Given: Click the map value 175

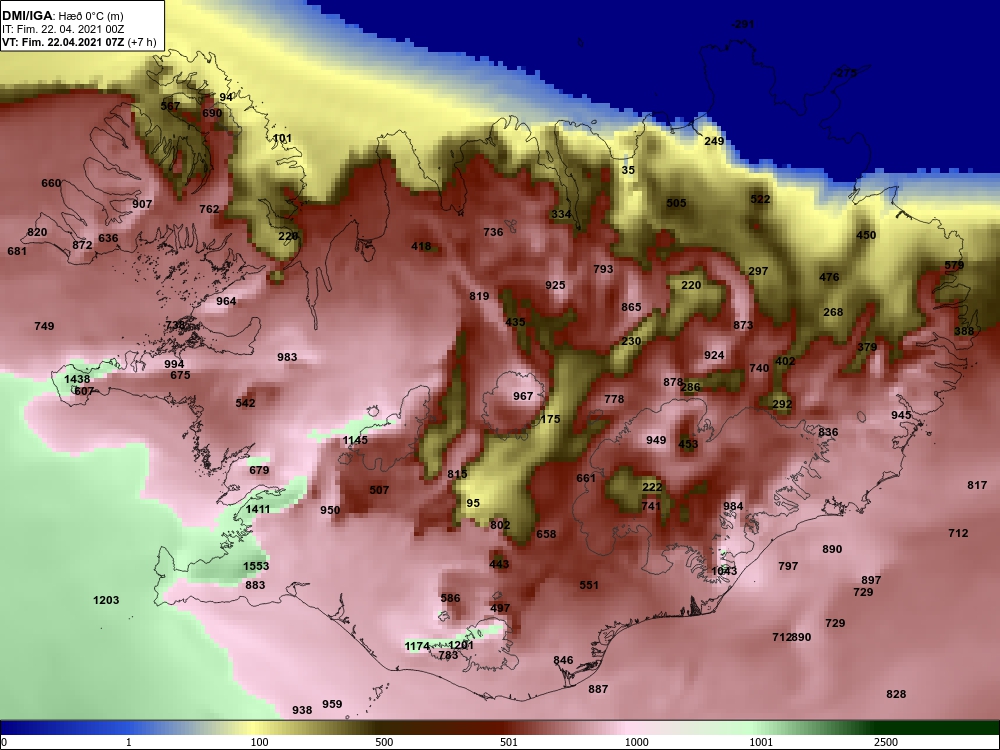Looking at the screenshot, I should [550, 420].
